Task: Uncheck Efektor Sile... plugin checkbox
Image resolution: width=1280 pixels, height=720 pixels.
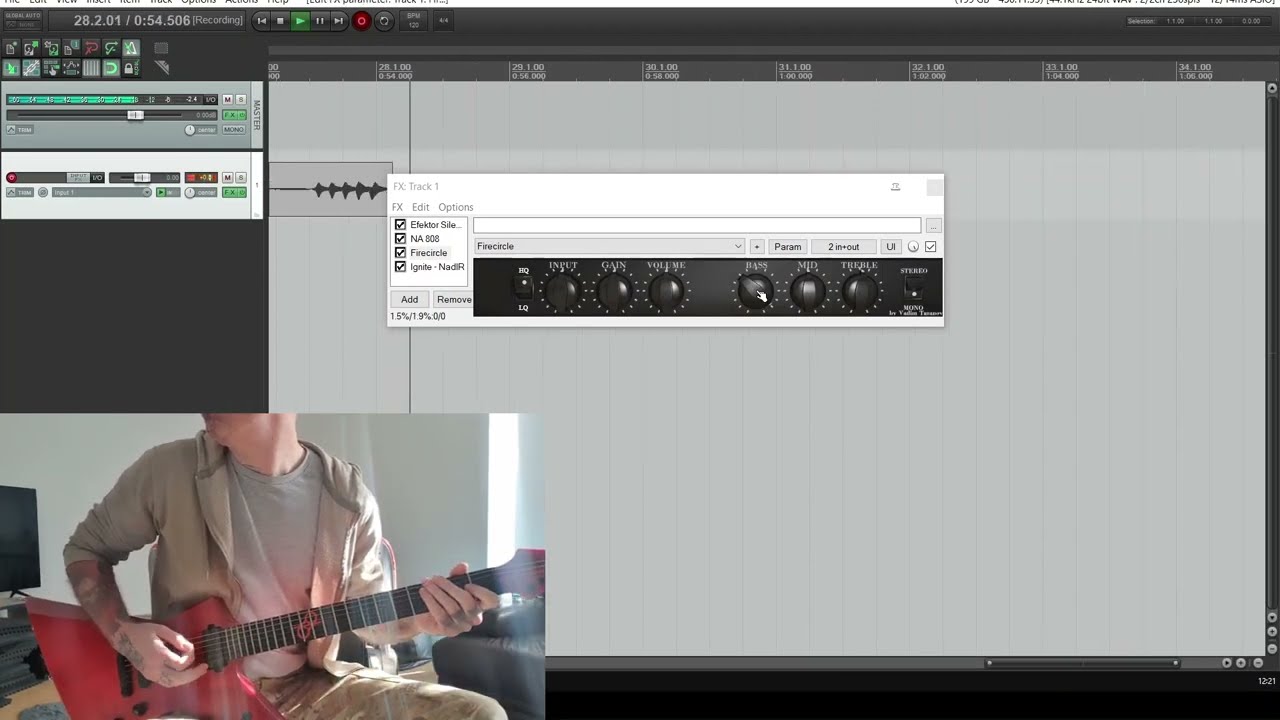Action: pyautogui.click(x=400, y=225)
